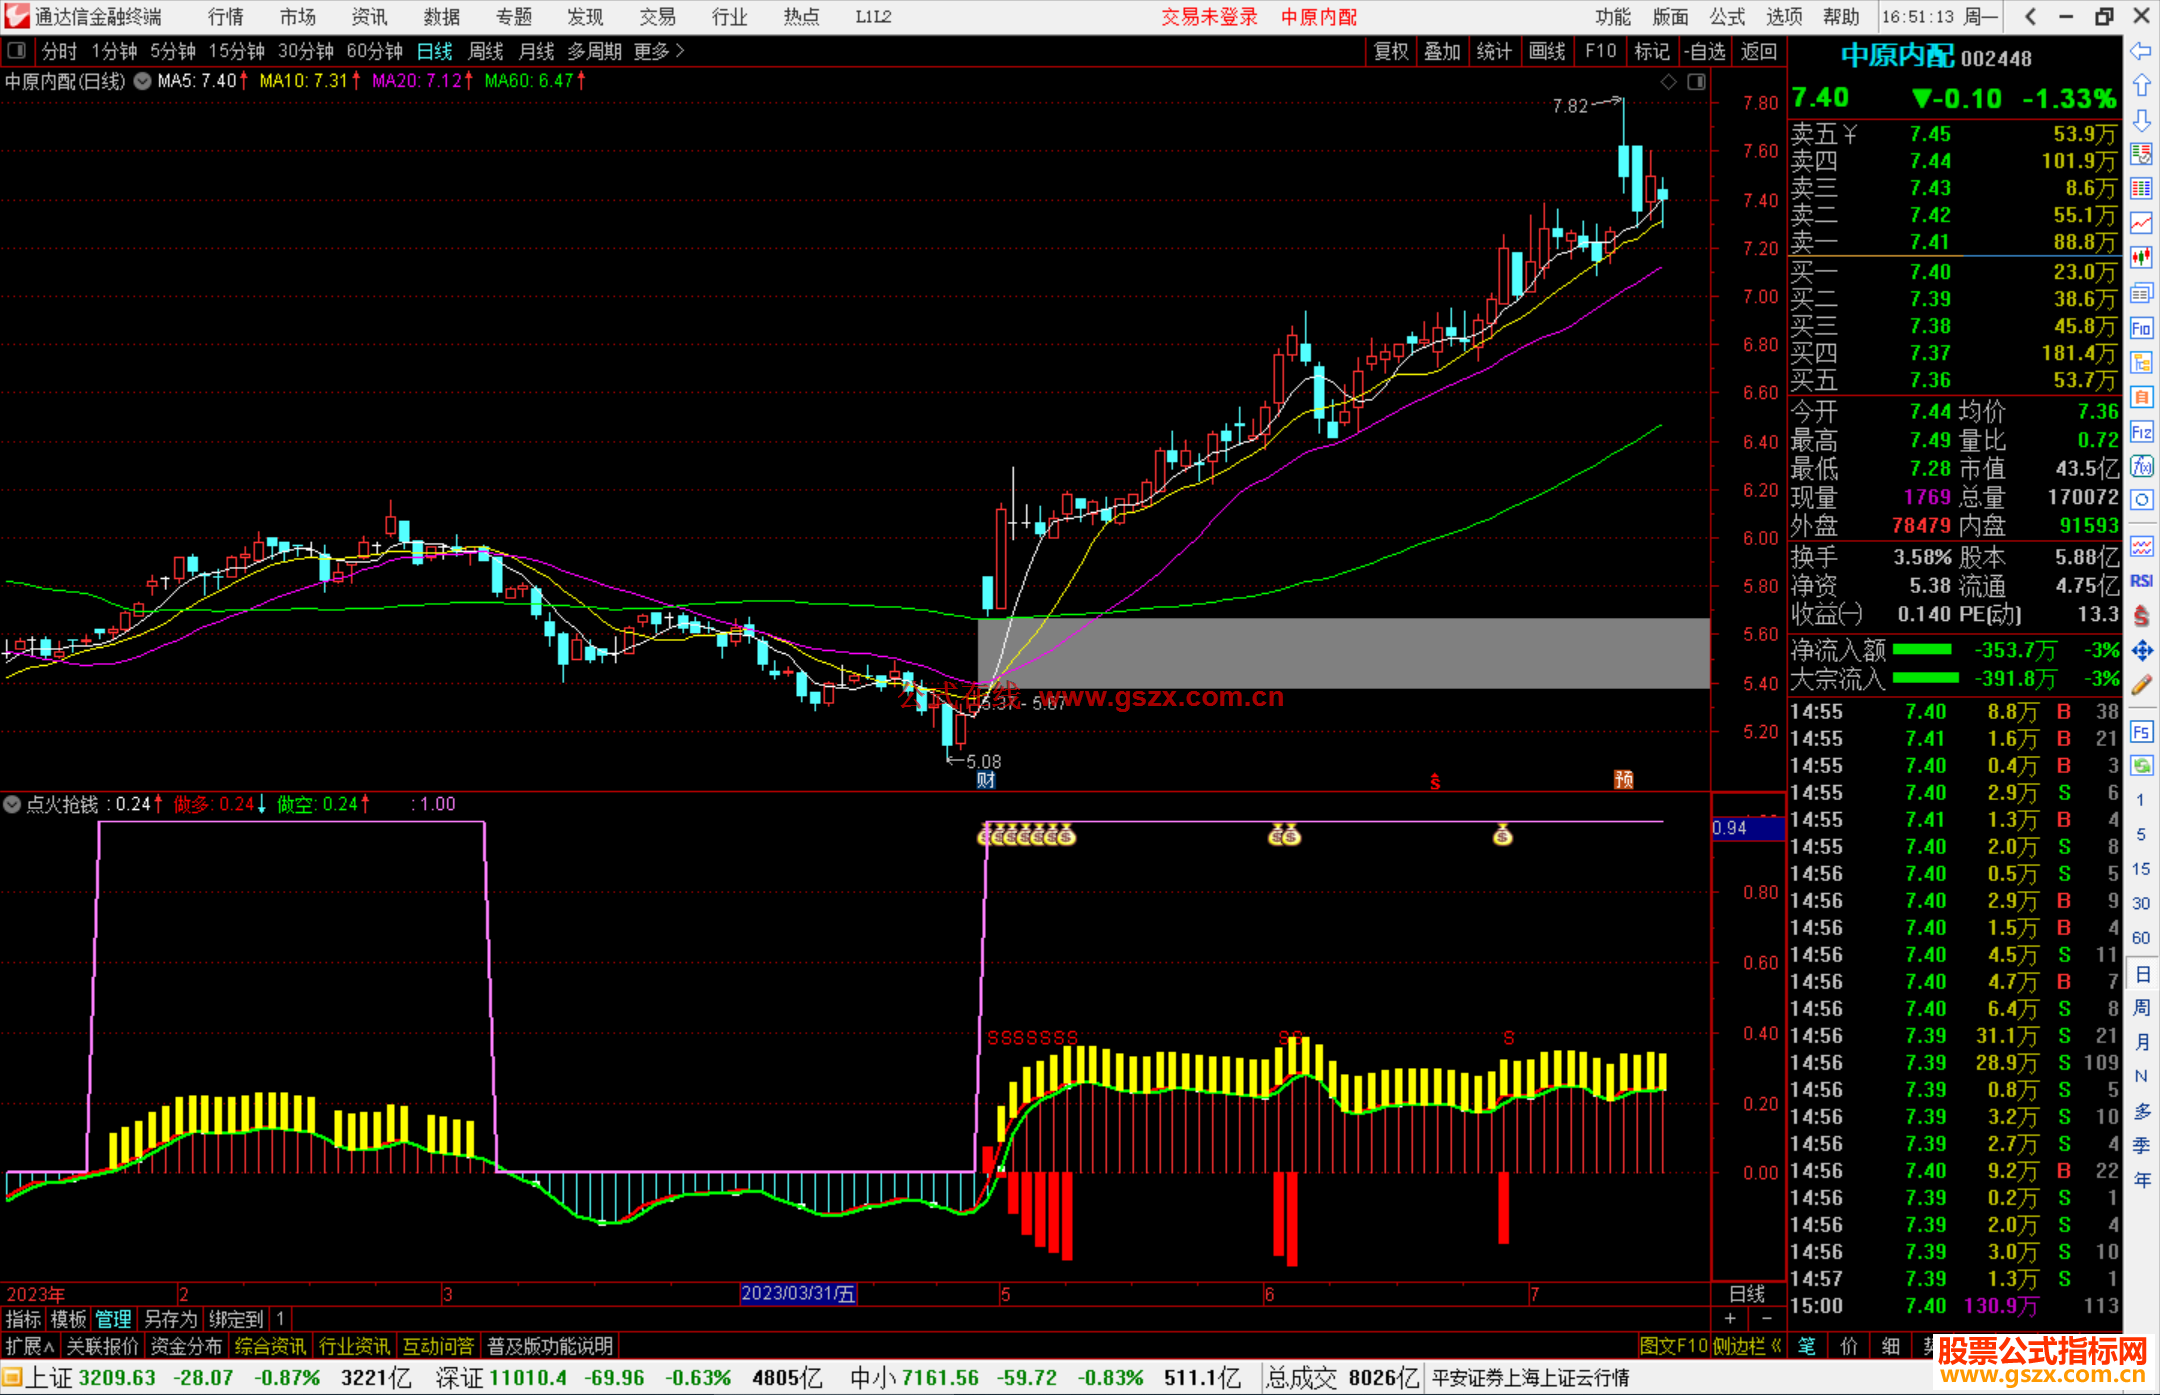Select the 季 quarterly sidebar period

click(2141, 1145)
